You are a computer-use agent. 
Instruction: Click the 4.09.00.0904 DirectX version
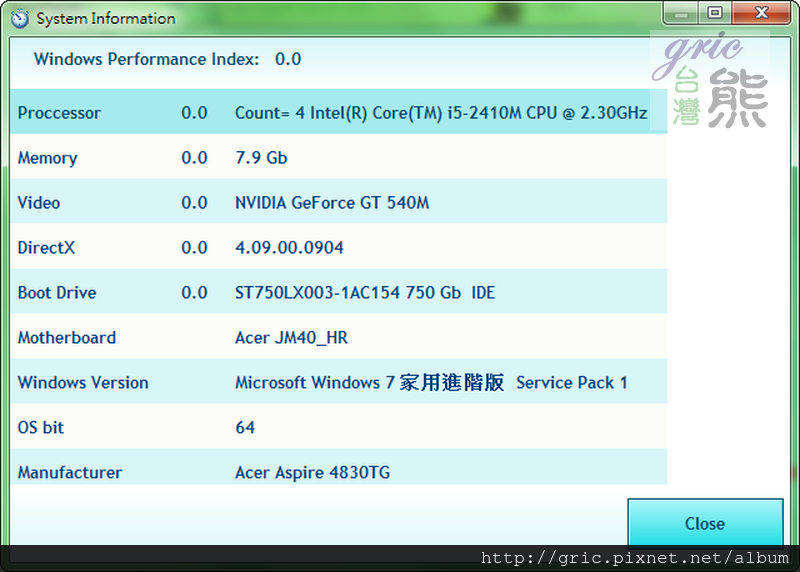pos(289,247)
